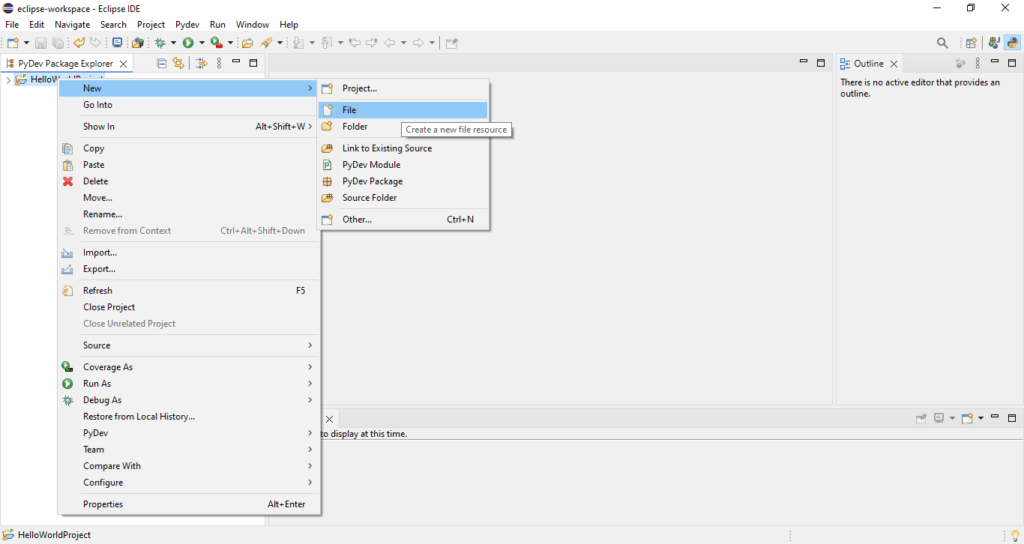Open the Navigate menu in menu bar
Image resolution: width=1024 pixels, height=544 pixels.
point(72,24)
